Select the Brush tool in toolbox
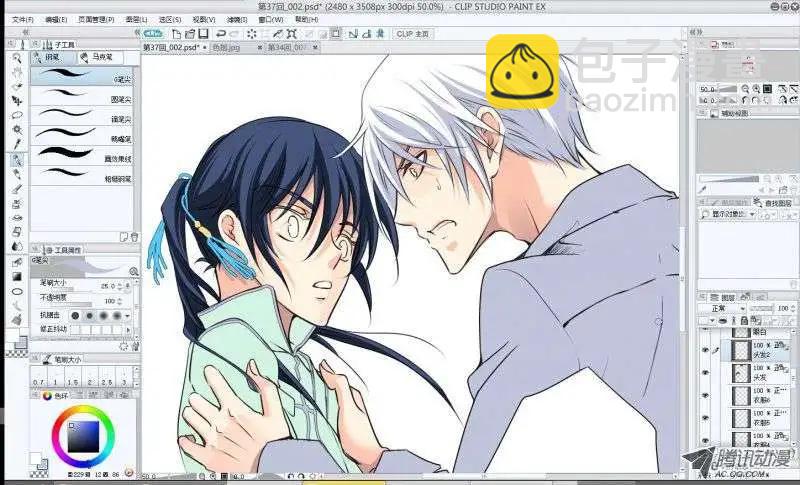The image size is (800, 485). [x=17, y=189]
